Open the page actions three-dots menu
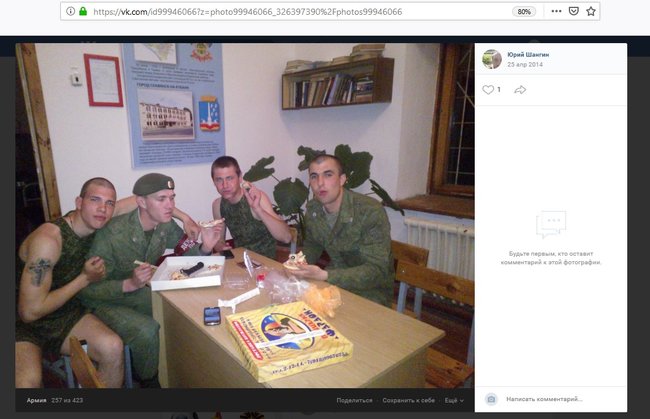The image size is (650, 419). pos(550,11)
